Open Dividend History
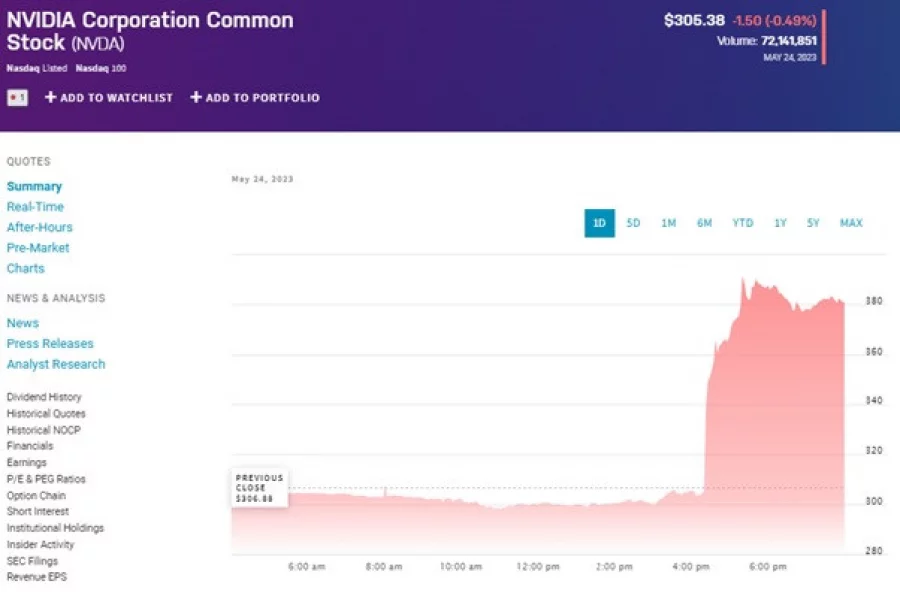The height and width of the screenshot is (602, 900). (44, 397)
